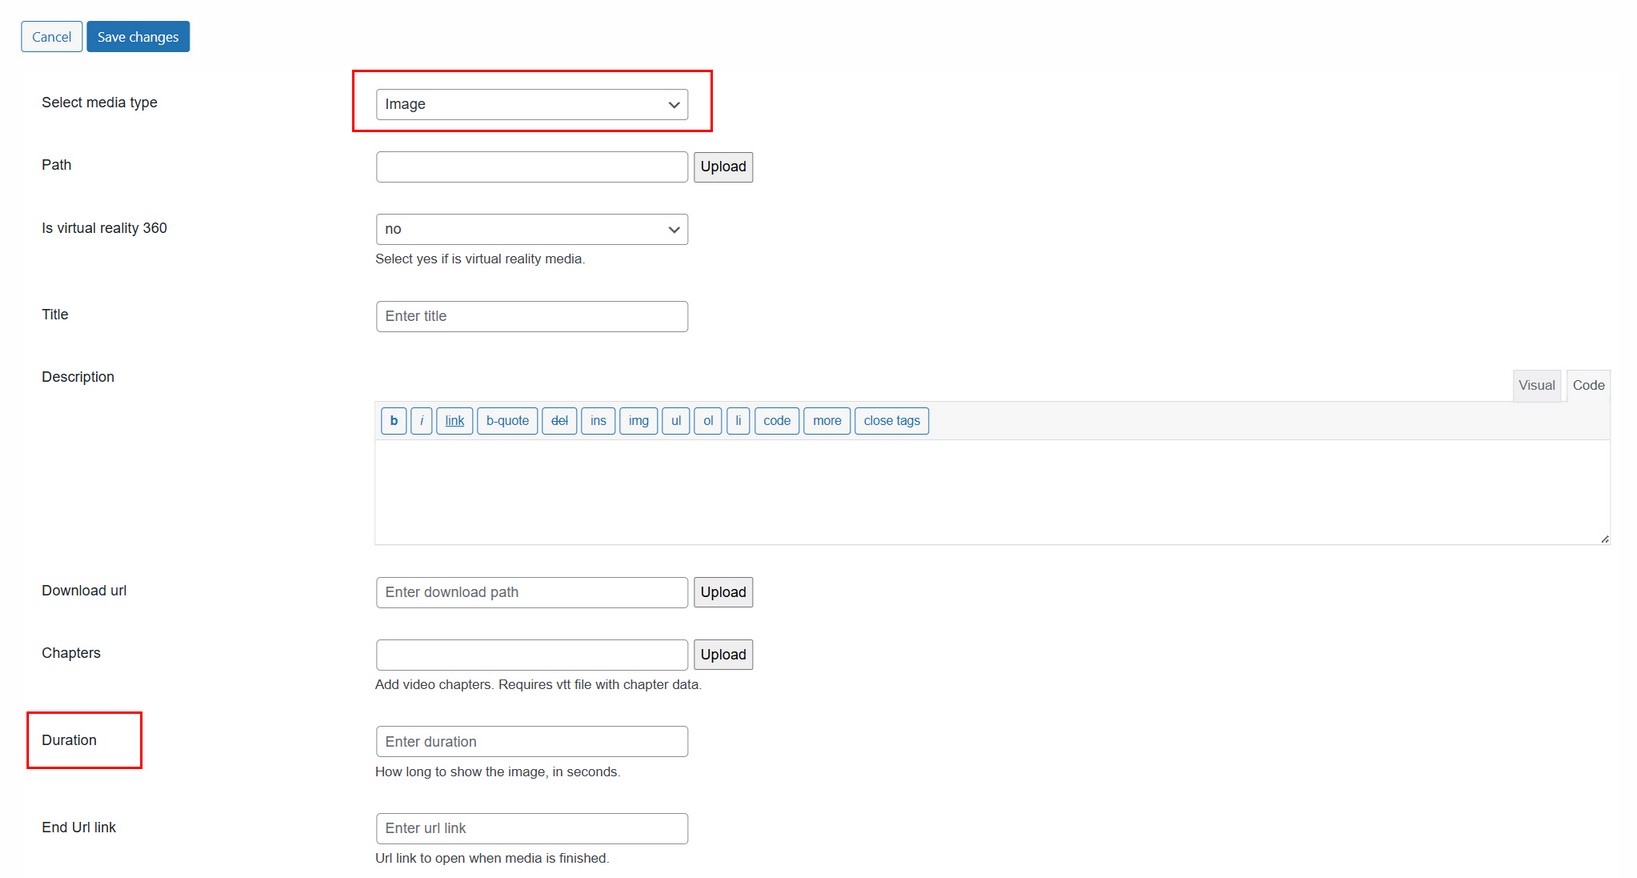Click the italic 'i' quicktag button
The width and height of the screenshot is (1637, 878).
[422, 421]
